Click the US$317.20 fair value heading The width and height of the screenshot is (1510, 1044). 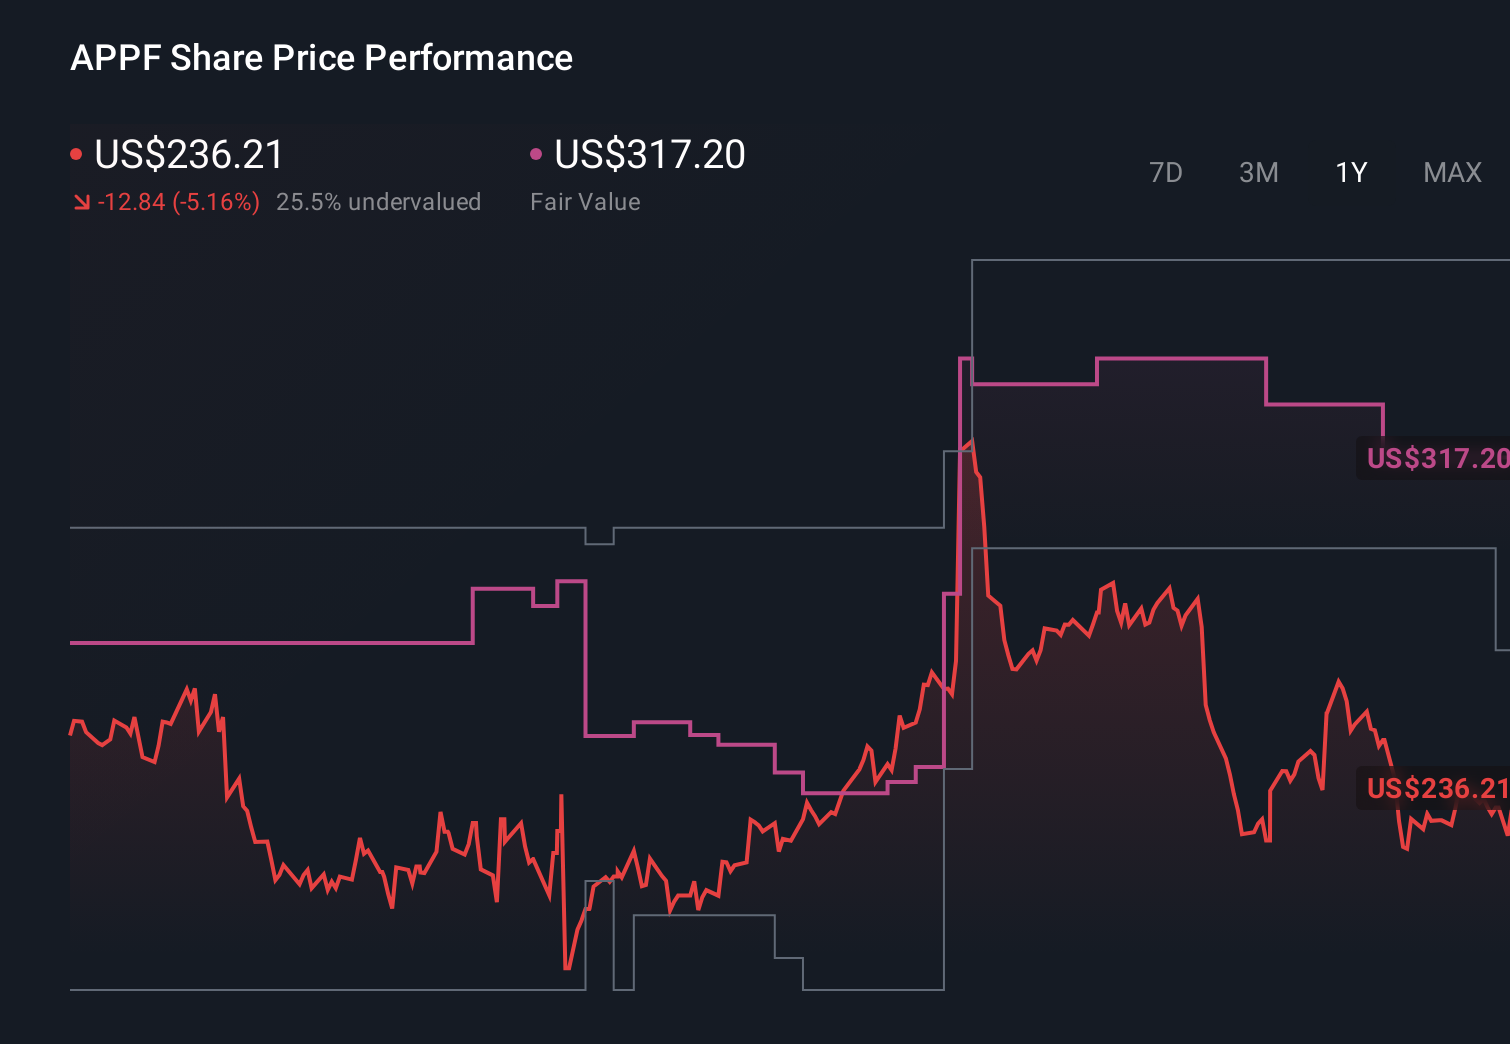click(650, 155)
